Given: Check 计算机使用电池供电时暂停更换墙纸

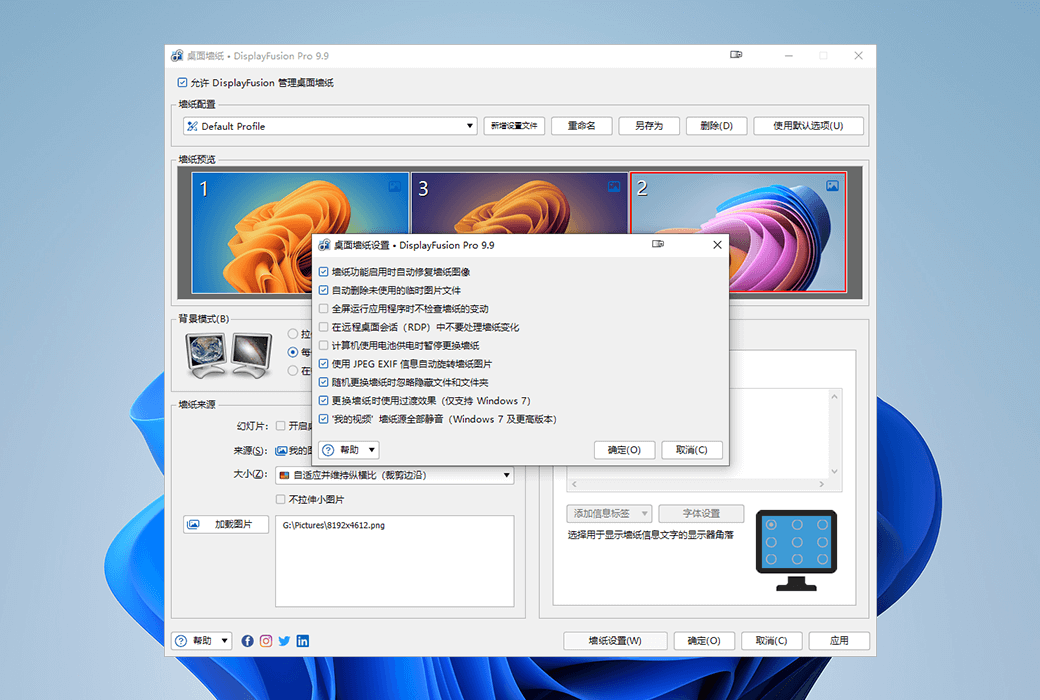Looking at the screenshot, I should 324,346.
